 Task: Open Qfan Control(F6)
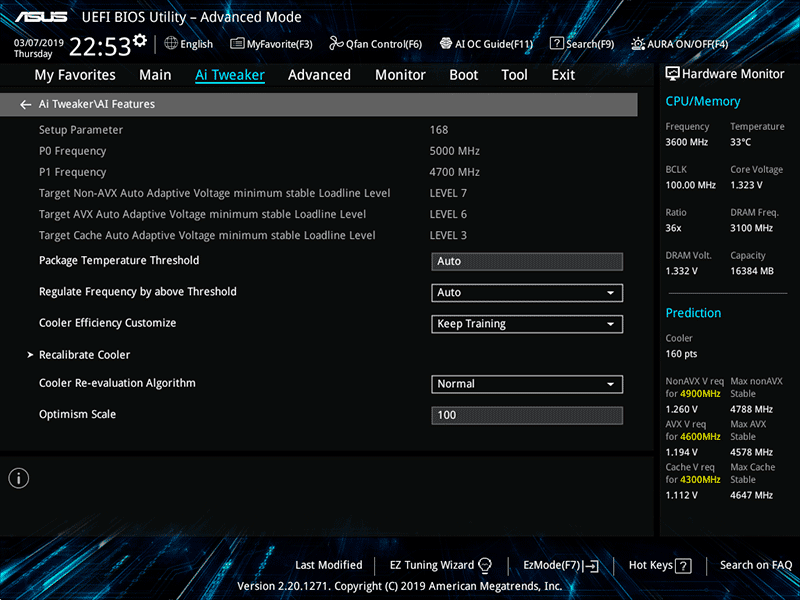tap(376, 44)
